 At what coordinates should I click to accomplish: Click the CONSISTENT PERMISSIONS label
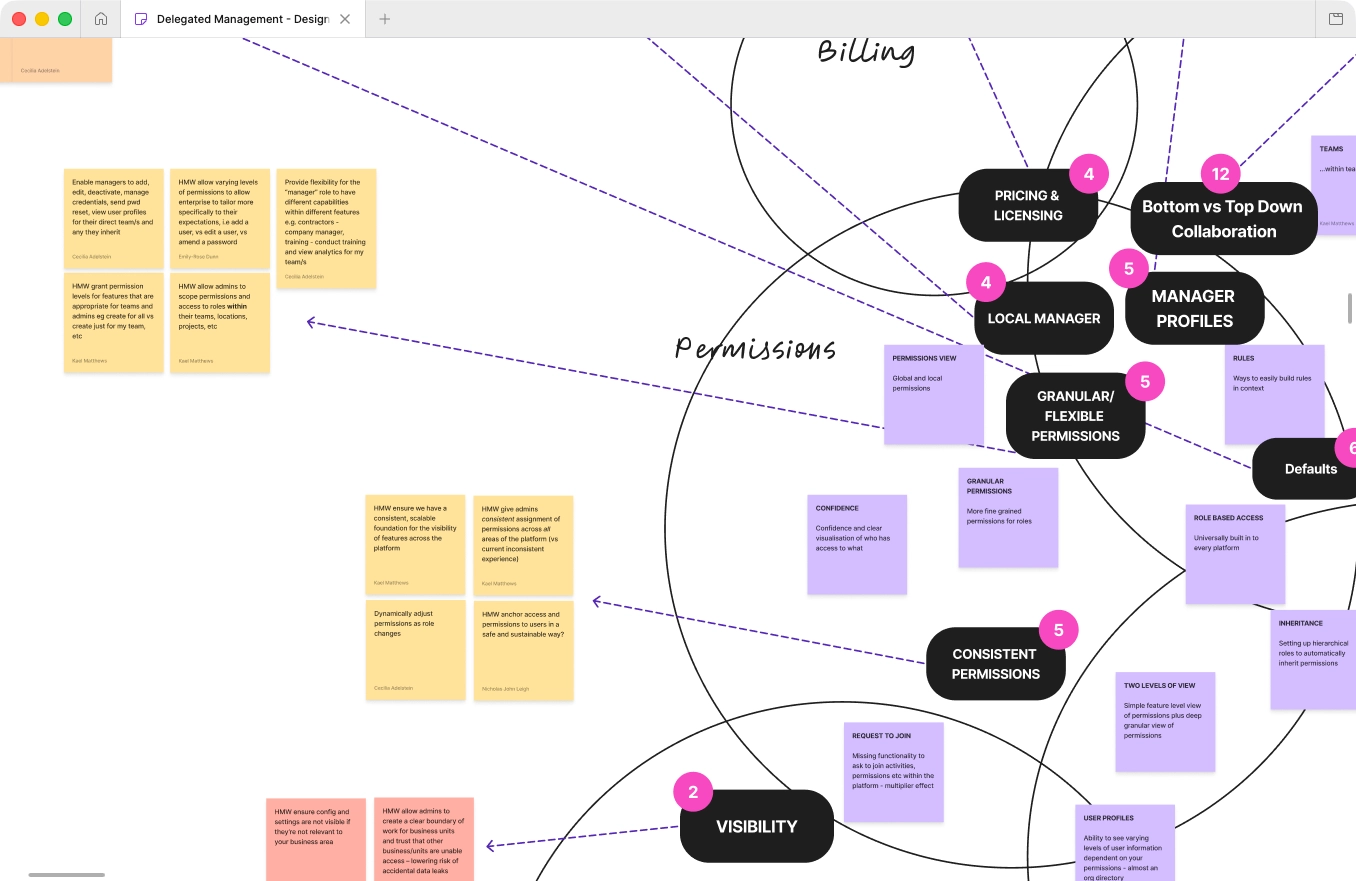coord(995,664)
